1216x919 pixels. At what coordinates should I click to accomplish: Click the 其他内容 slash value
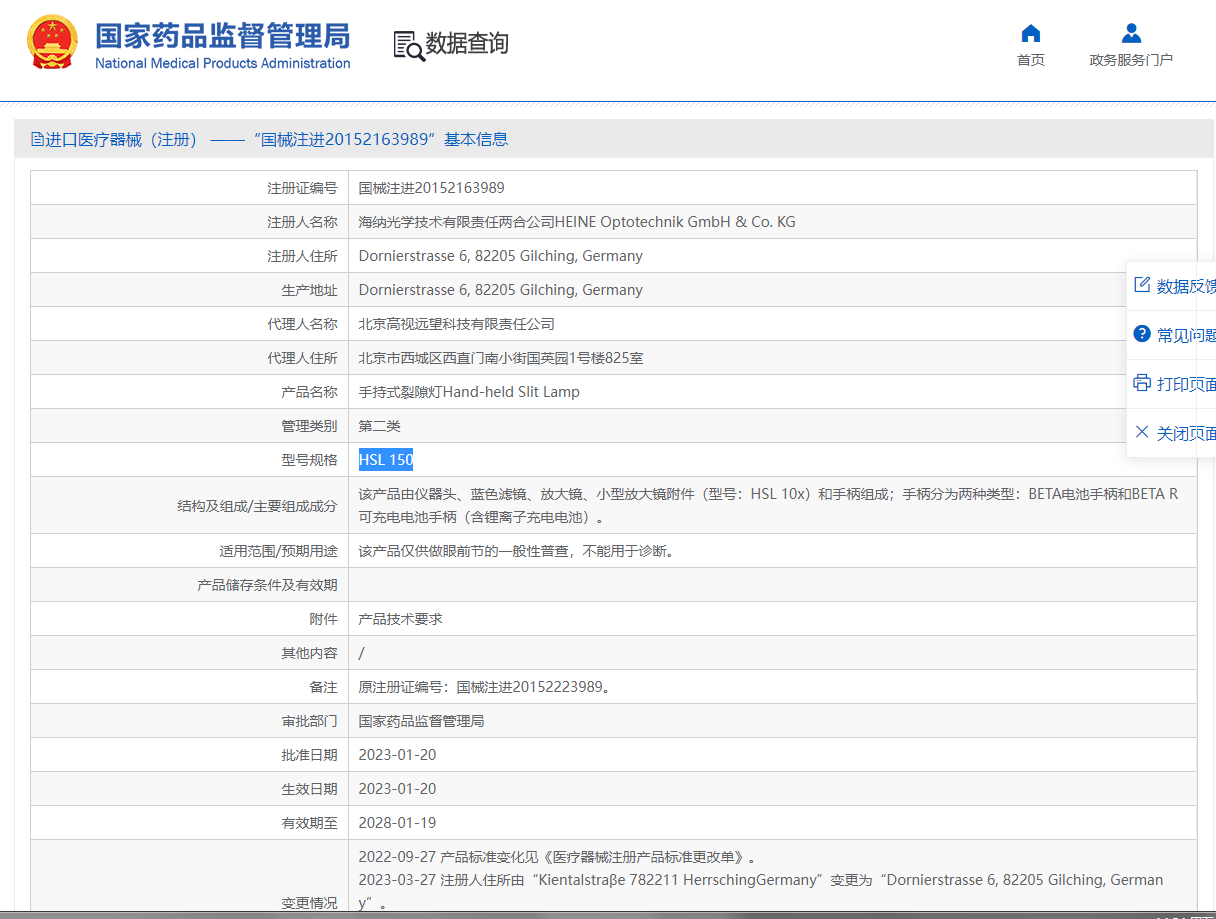tap(362, 653)
